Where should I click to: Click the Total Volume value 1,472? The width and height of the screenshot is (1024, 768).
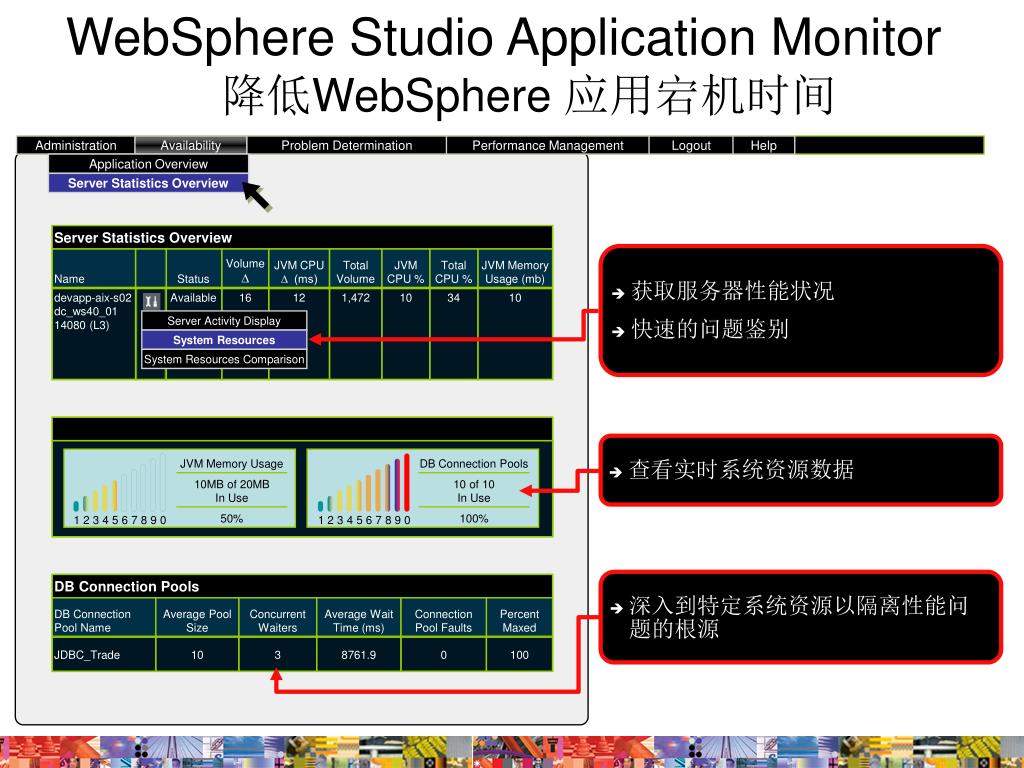pyautogui.click(x=355, y=298)
